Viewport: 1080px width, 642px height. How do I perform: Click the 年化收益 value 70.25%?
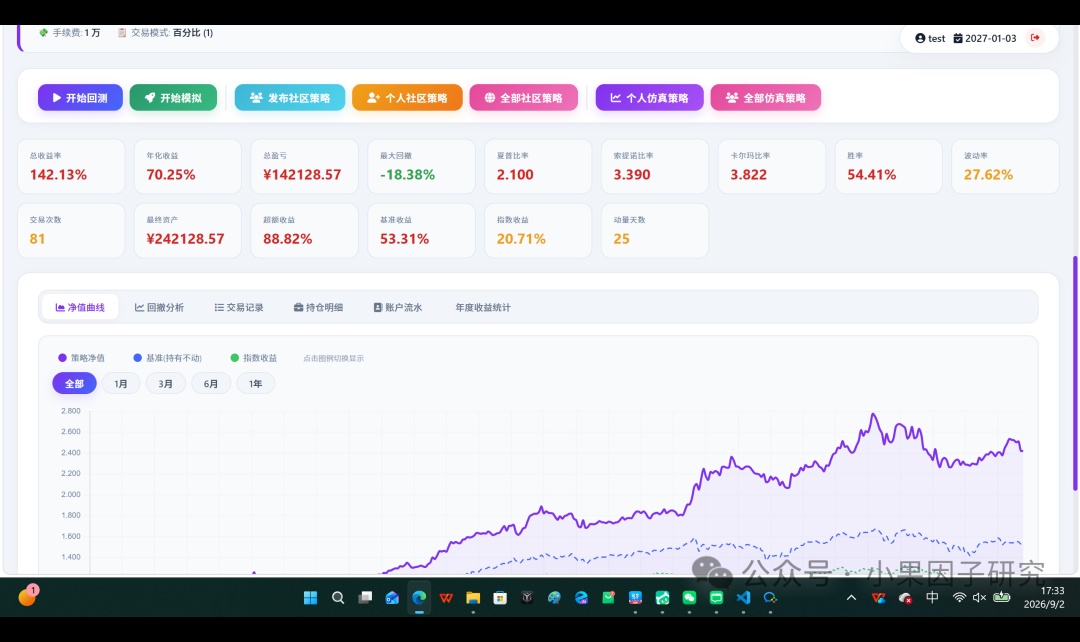[171, 175]
